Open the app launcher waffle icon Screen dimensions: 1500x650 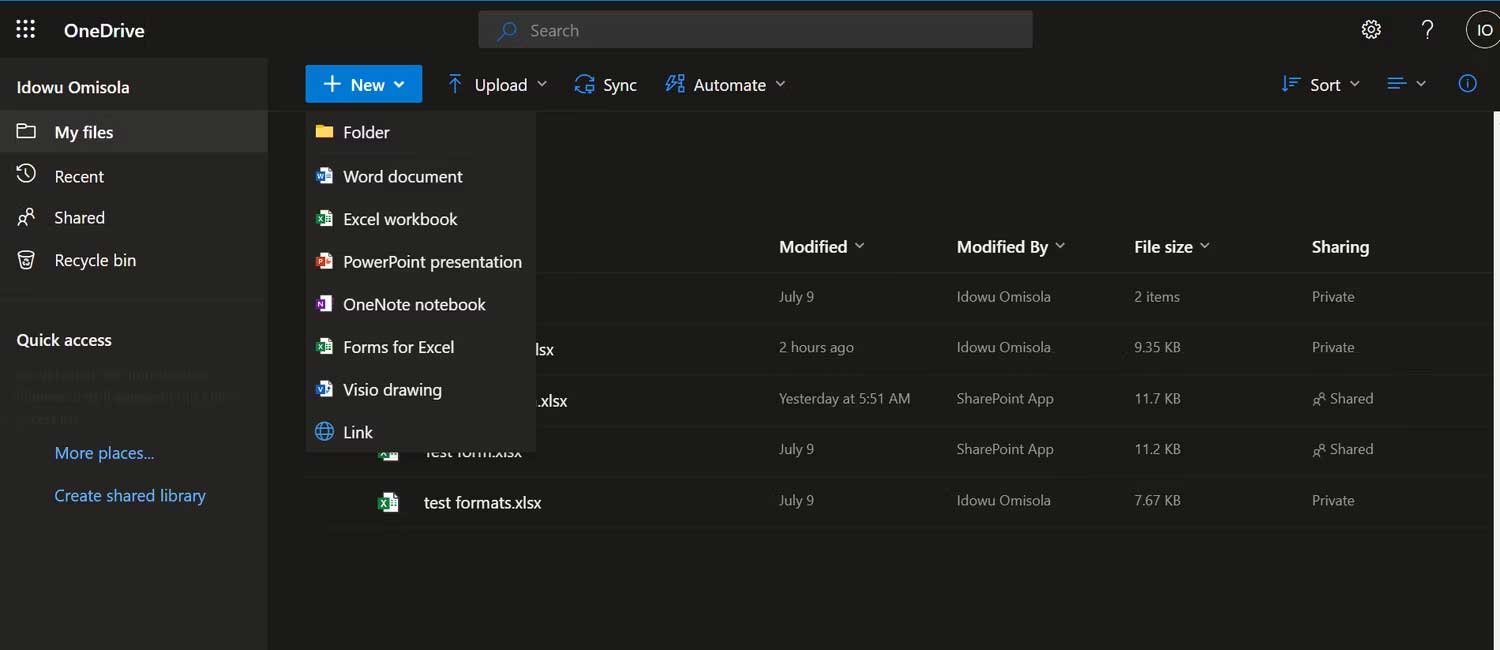[26, 30]
